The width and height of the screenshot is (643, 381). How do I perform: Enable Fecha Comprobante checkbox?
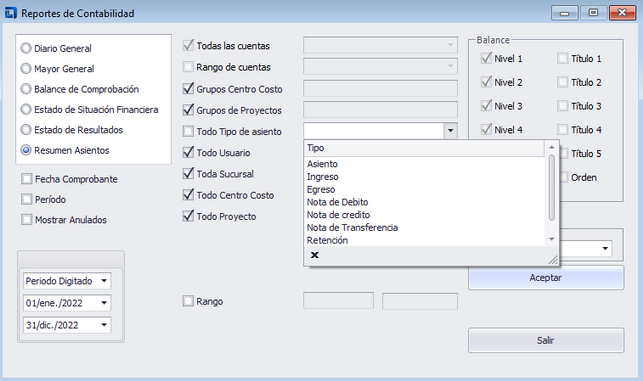(27, 179)
